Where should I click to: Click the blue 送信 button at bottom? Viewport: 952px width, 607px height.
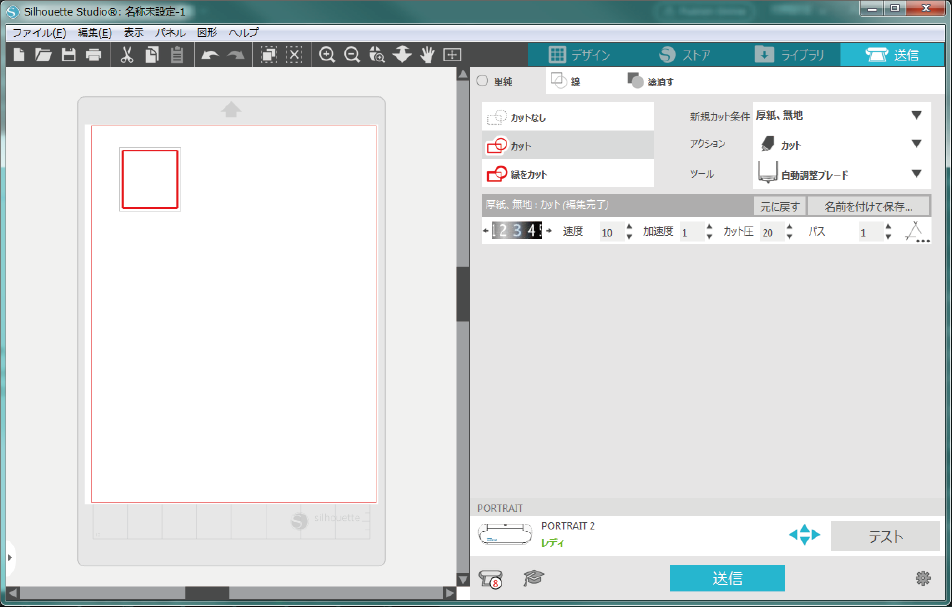(727, 578)
